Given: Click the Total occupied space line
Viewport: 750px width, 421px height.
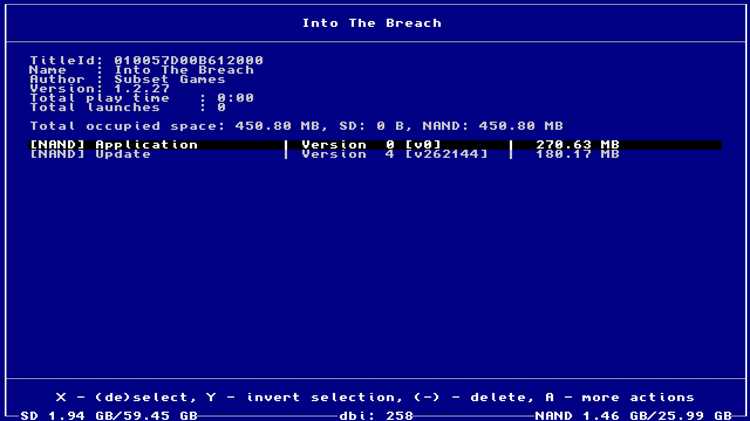Looking at the screenshot, I should (297, 126).
